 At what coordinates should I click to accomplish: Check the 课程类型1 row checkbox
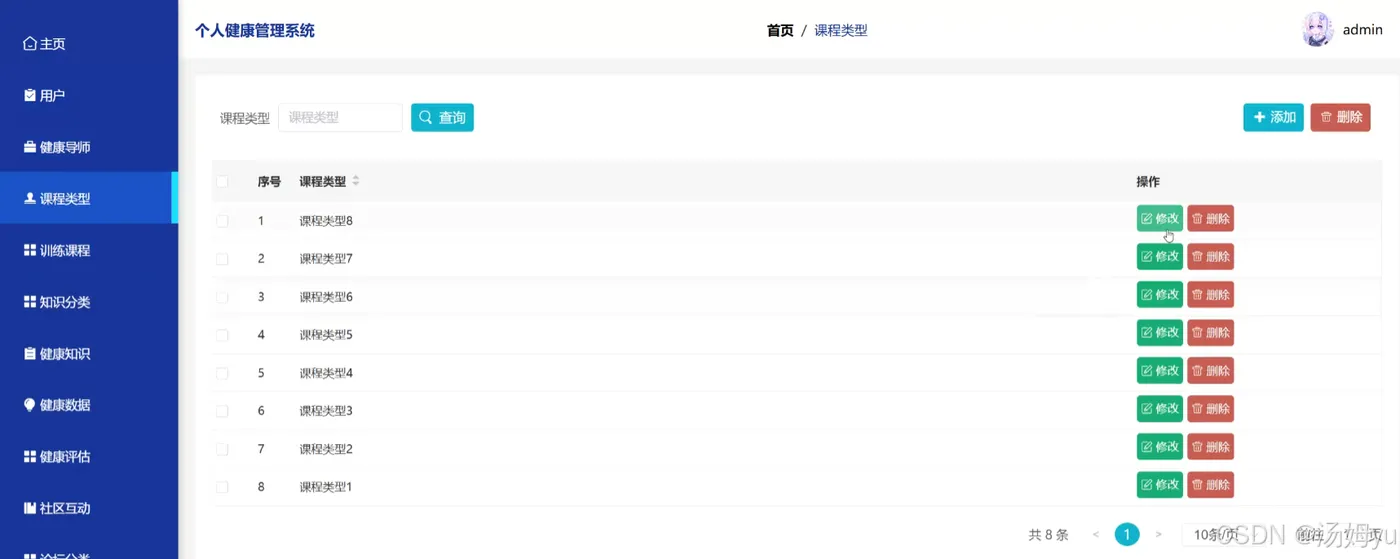[x=222, y=486]
